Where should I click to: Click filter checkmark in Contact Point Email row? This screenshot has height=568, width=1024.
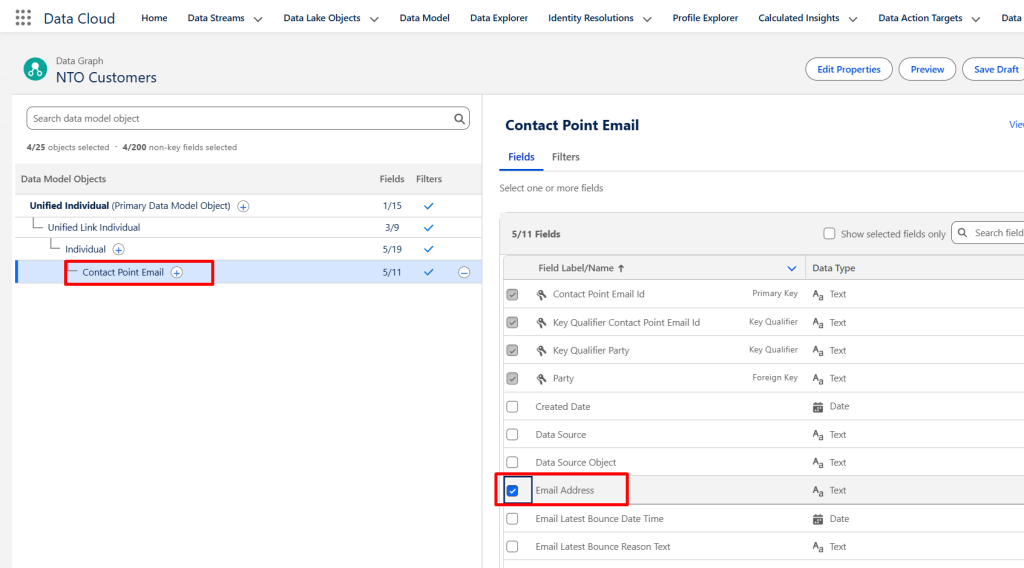[x=428, y=272]
